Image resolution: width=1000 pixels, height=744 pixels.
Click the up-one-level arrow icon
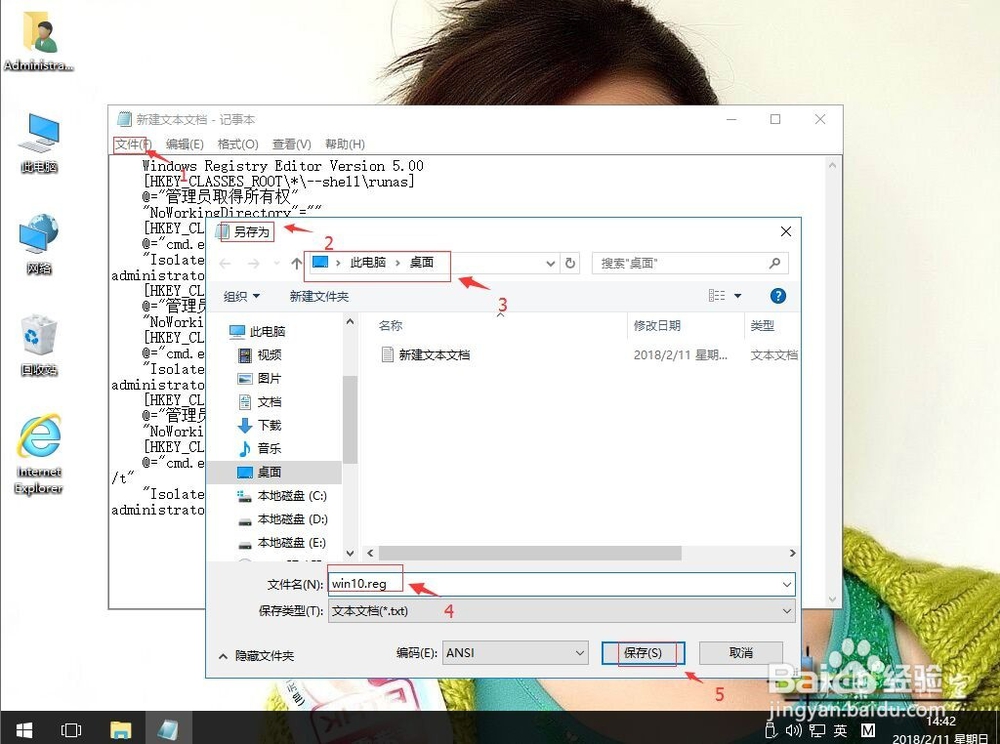(x=296, y=263)
